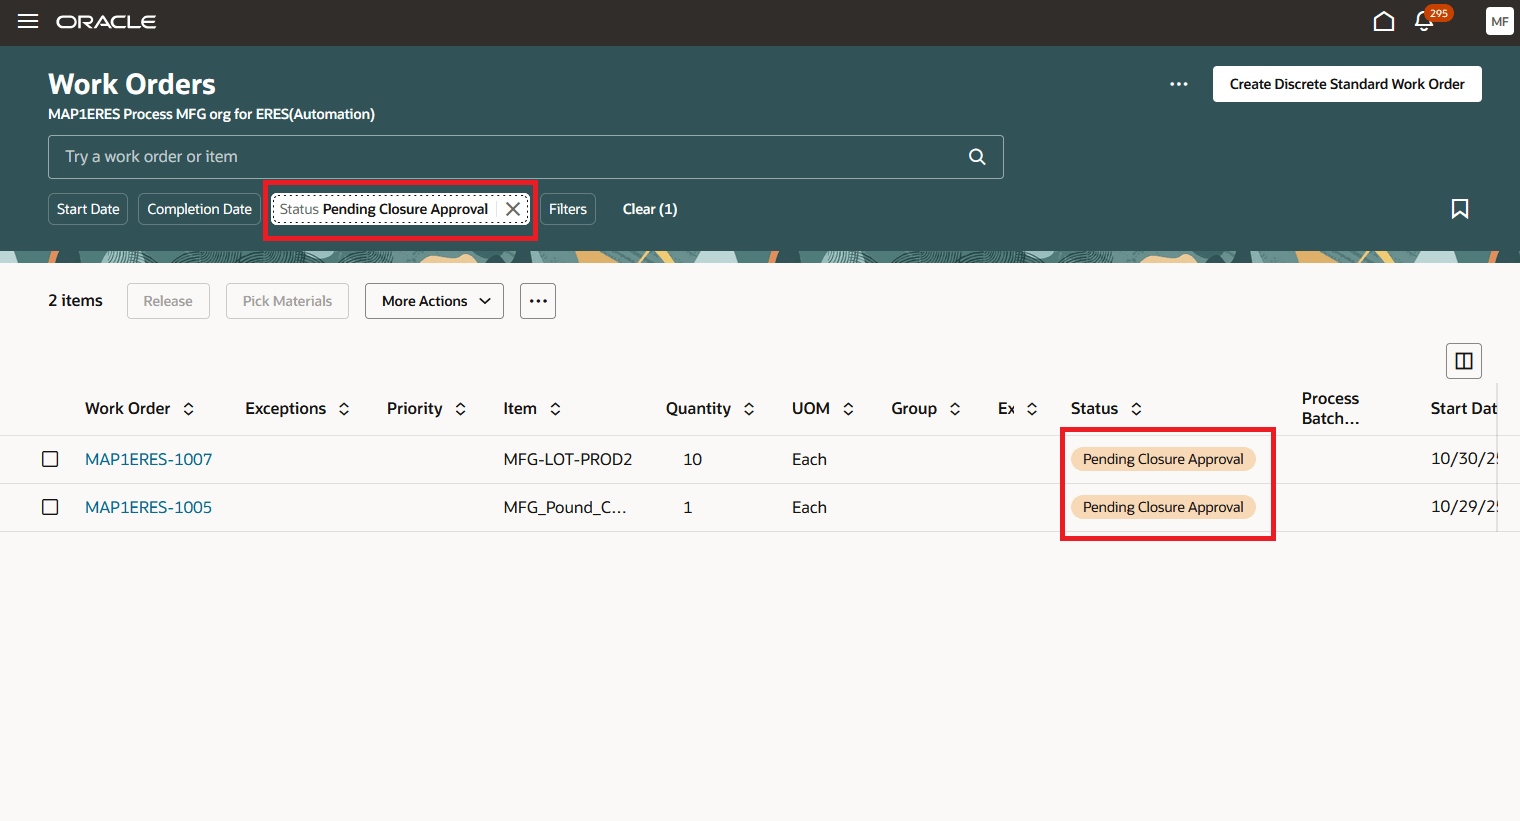The width and height of the screenshot is (1520, 821).
Task: Select checkbox for MAP1ERES-1007
Action: coord(50,459)
